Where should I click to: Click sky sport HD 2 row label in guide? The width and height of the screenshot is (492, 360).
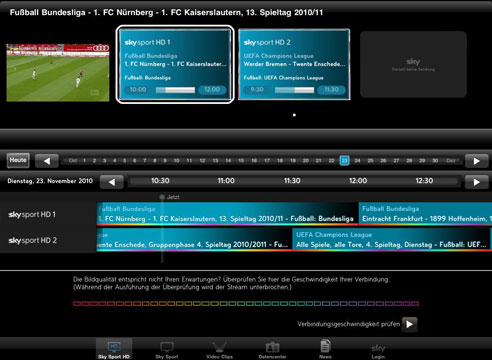[33, 240]
